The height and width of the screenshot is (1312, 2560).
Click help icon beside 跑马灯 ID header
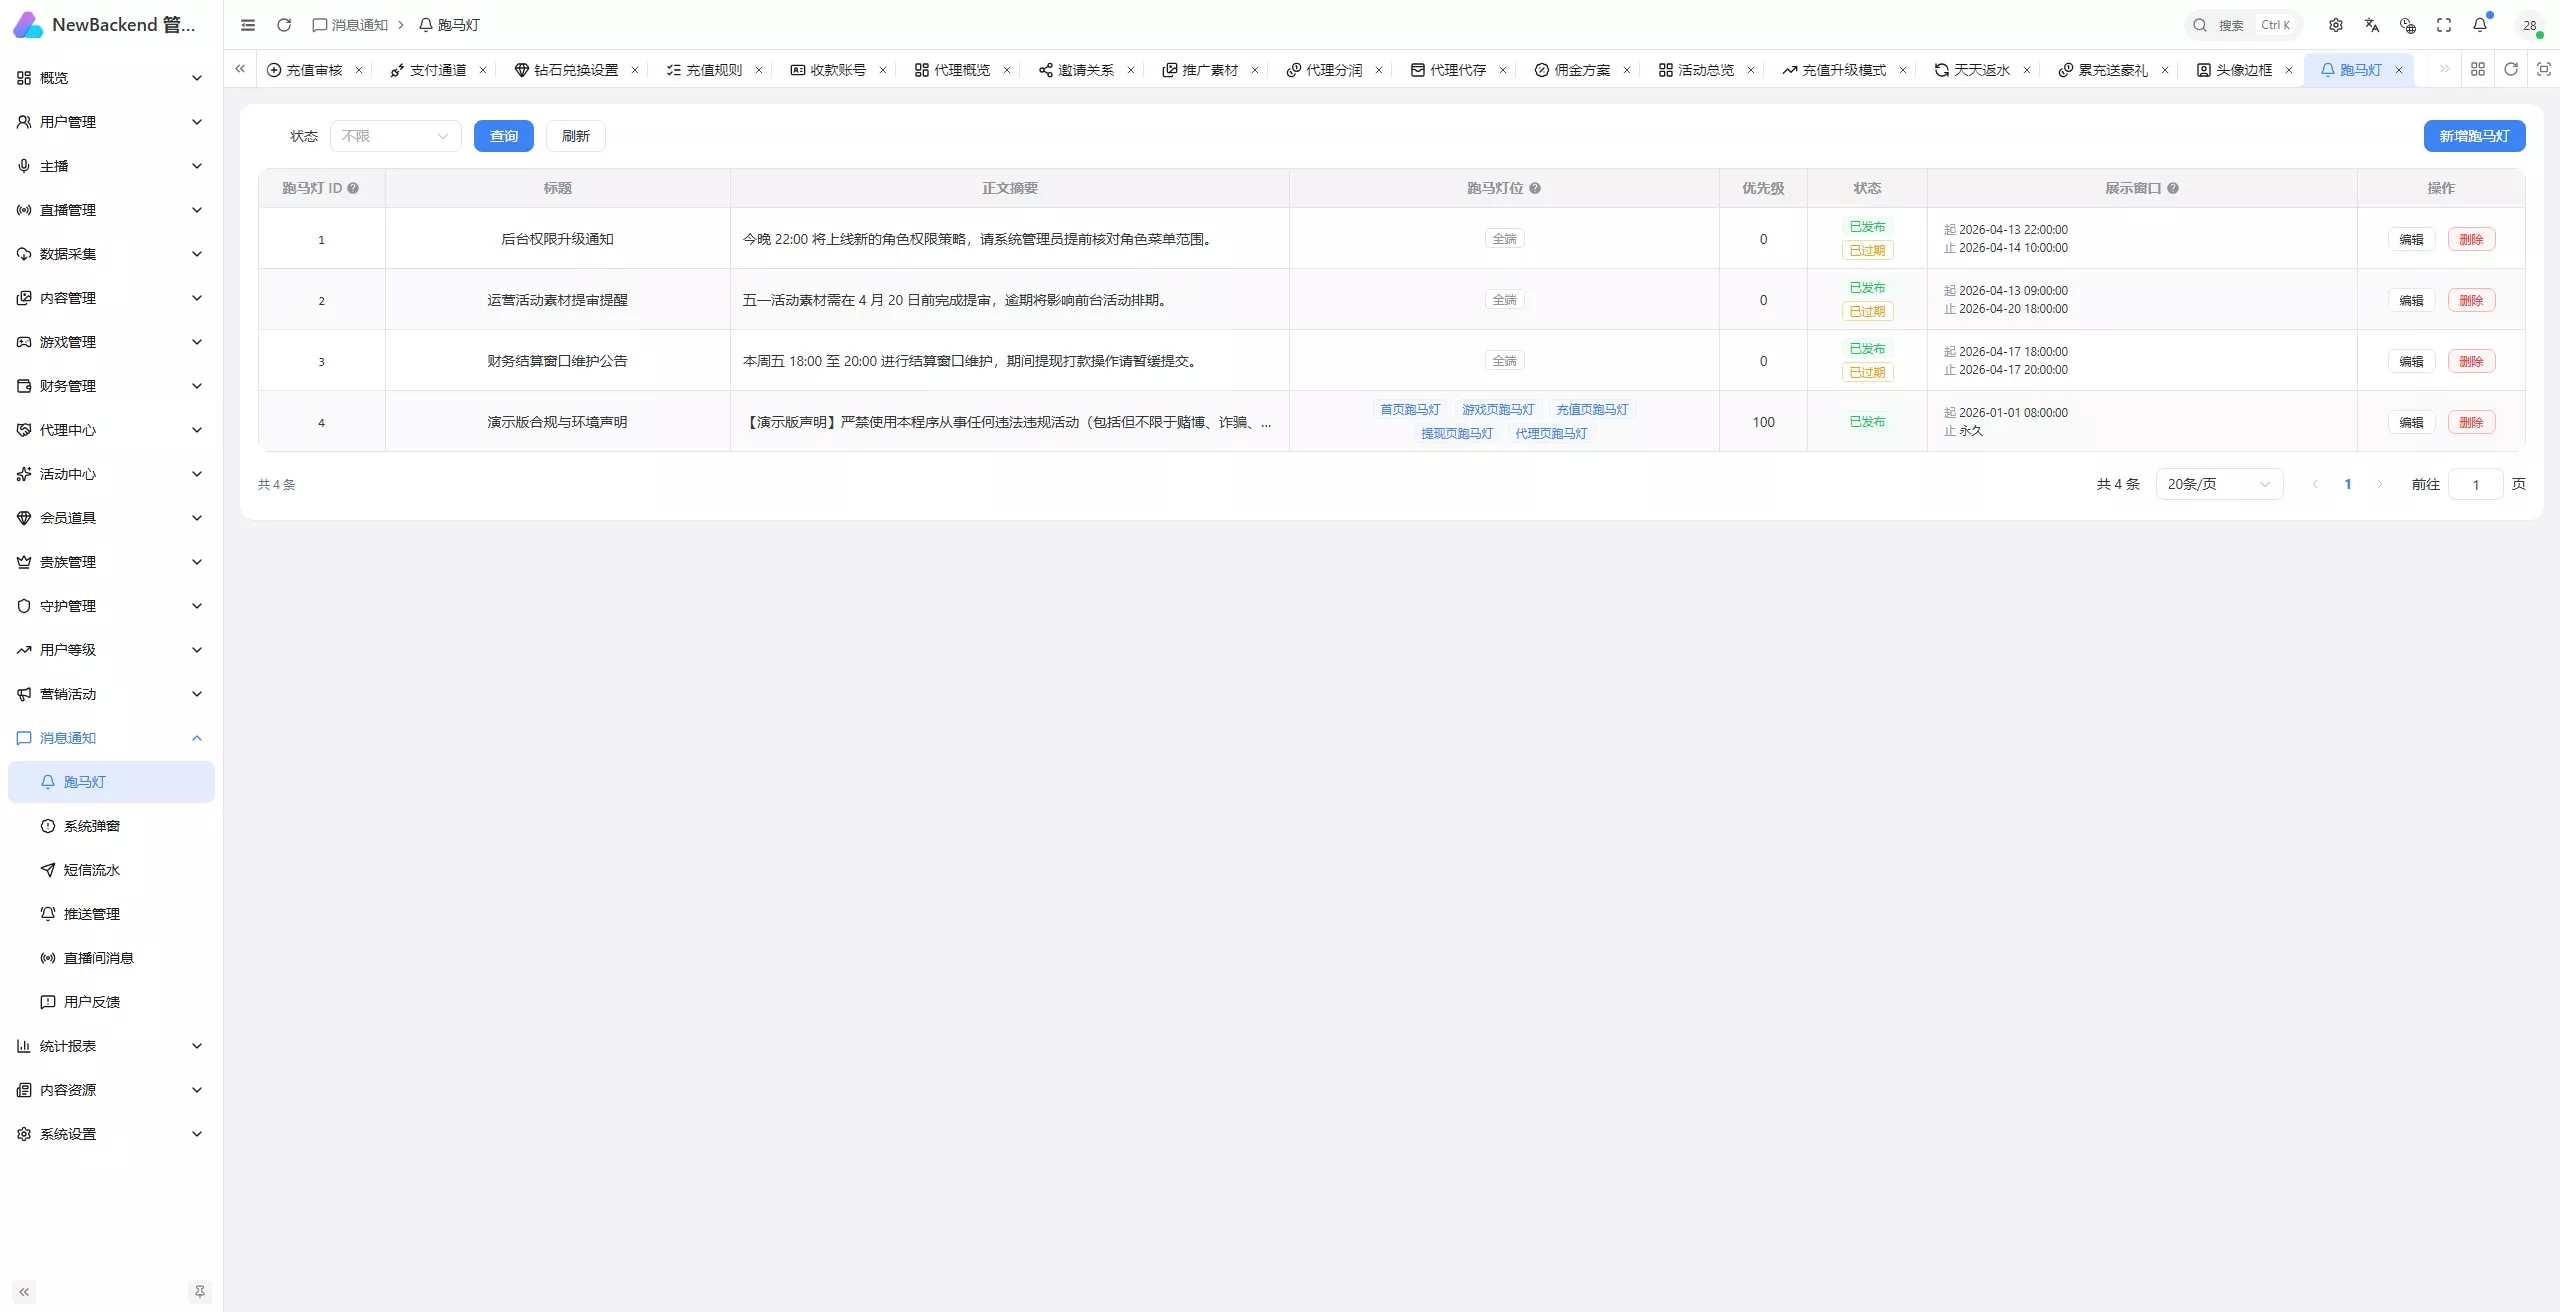353,188
